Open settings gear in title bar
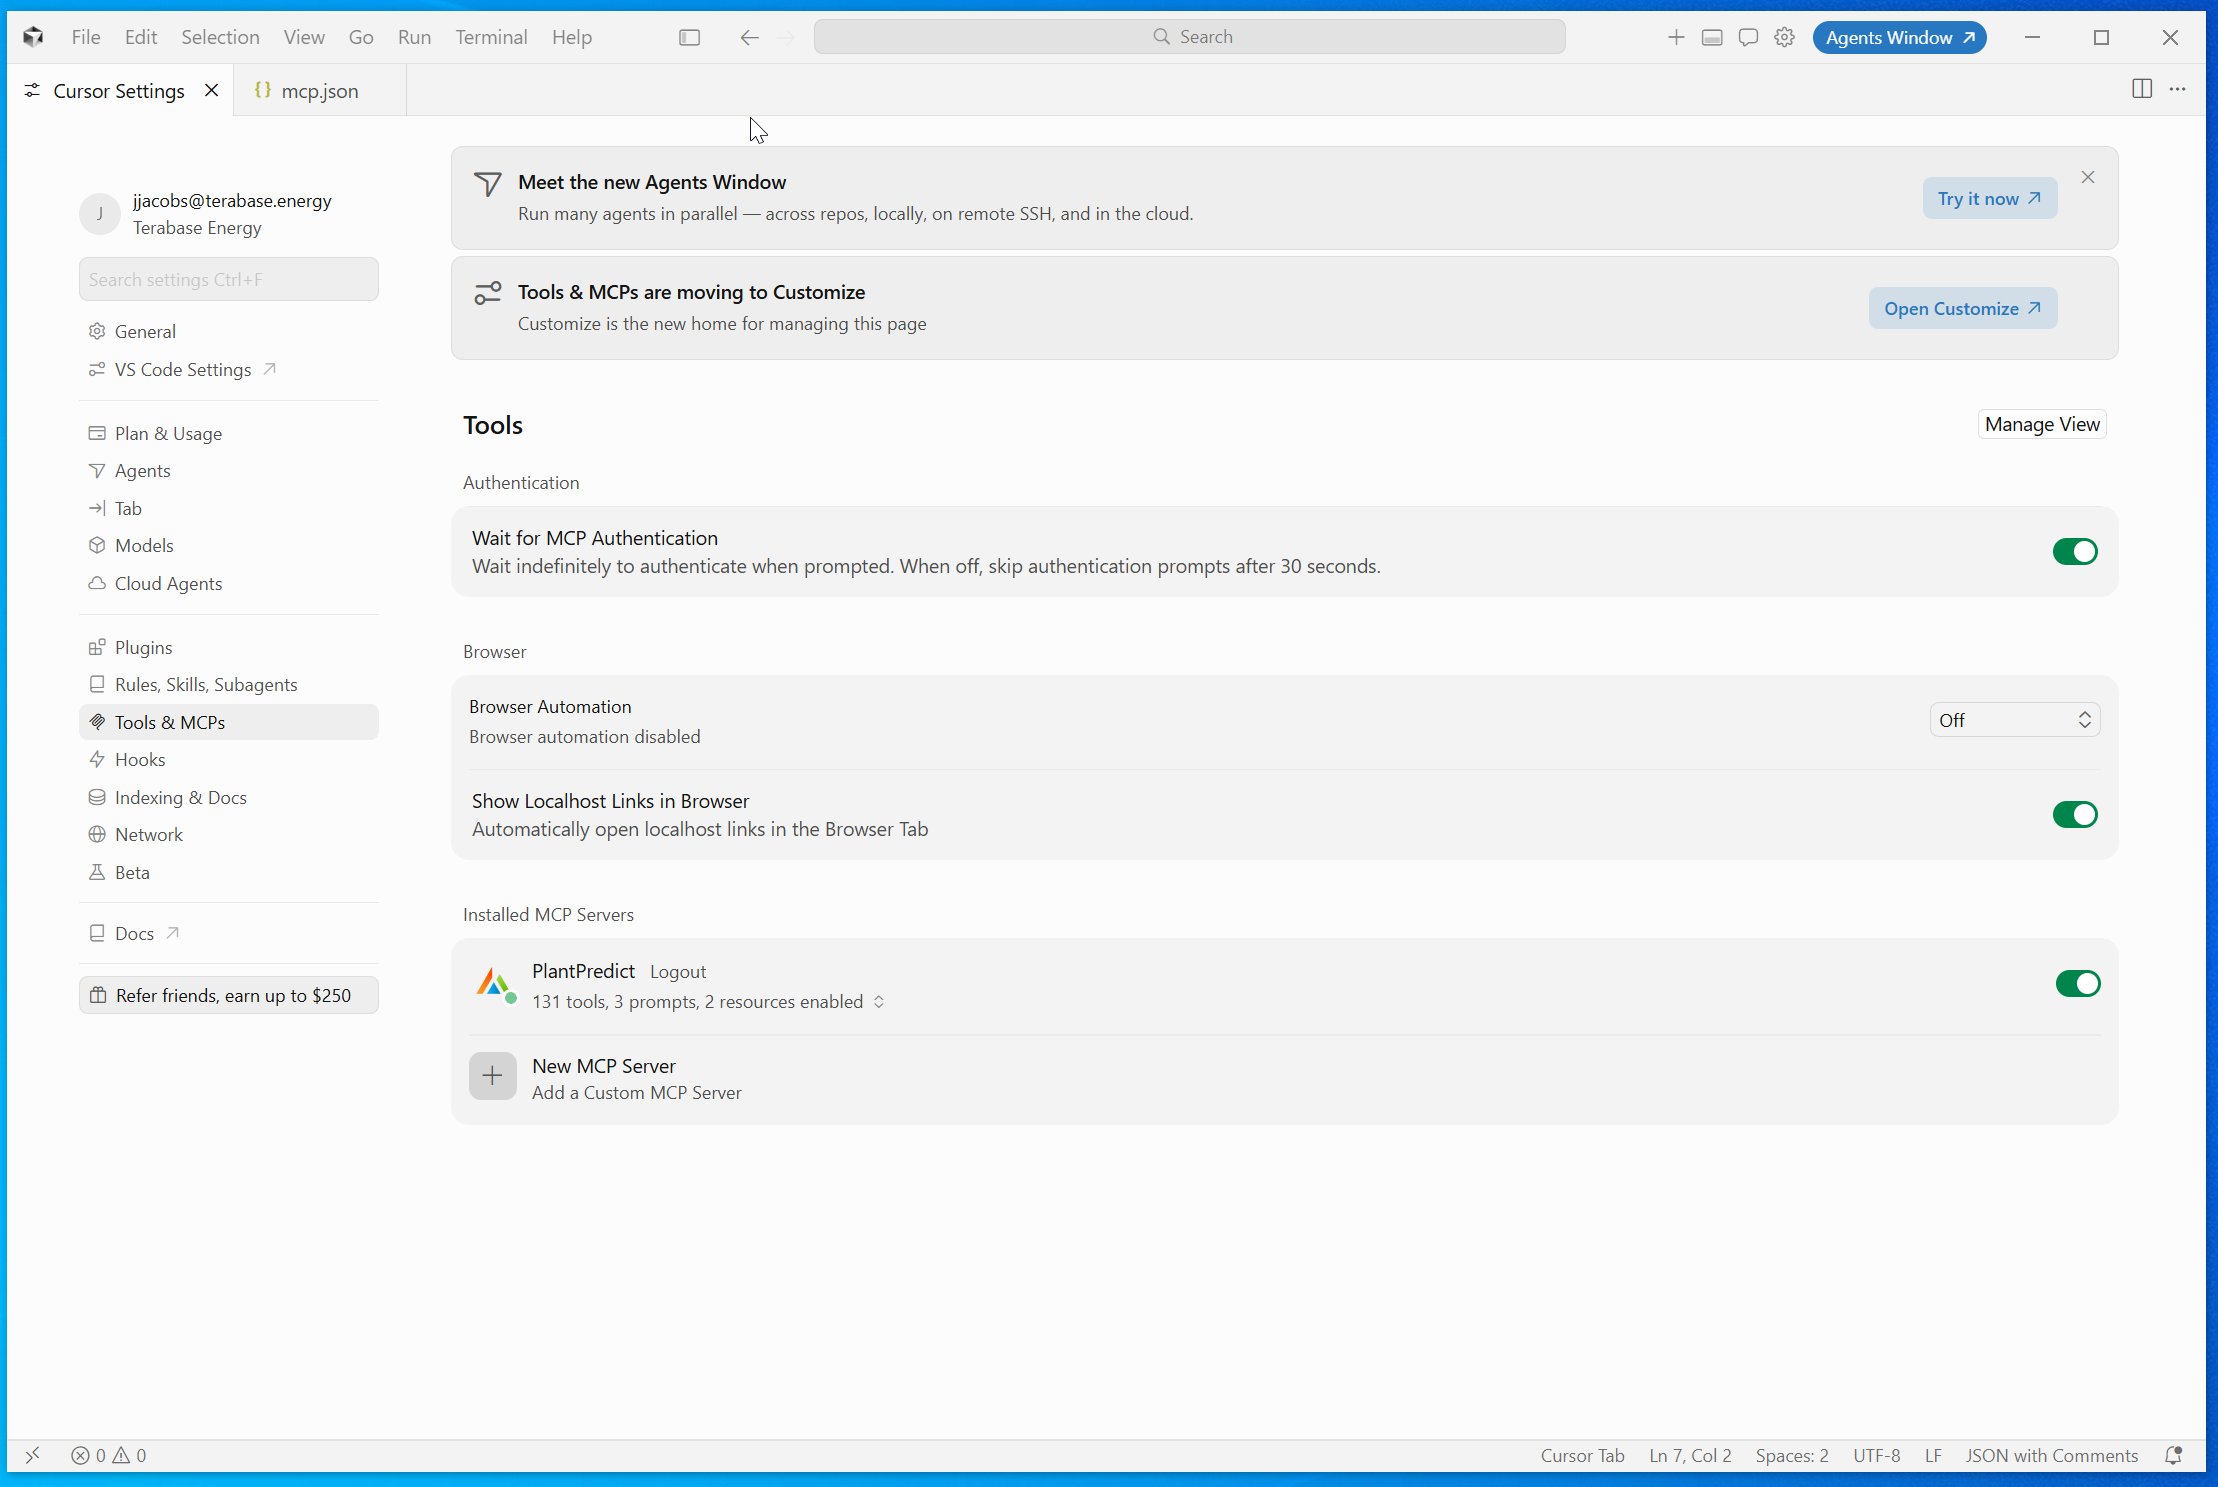The width and height of the screenshot is (2218, 1487). click(1784, 37)
